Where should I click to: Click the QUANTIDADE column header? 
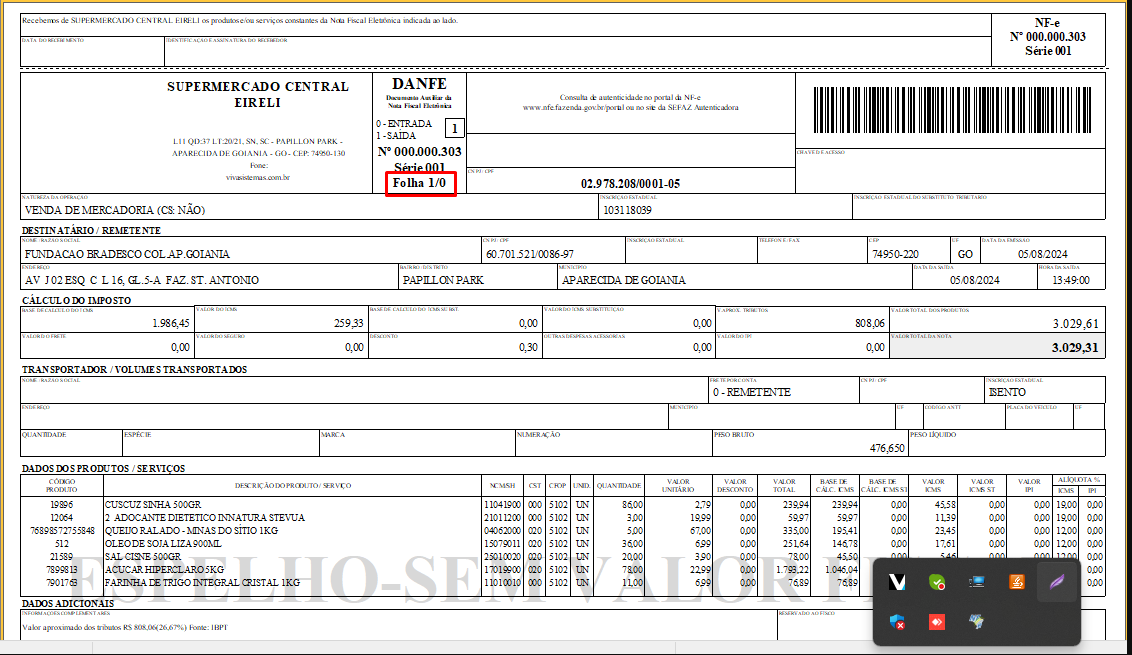coord(619,485)
